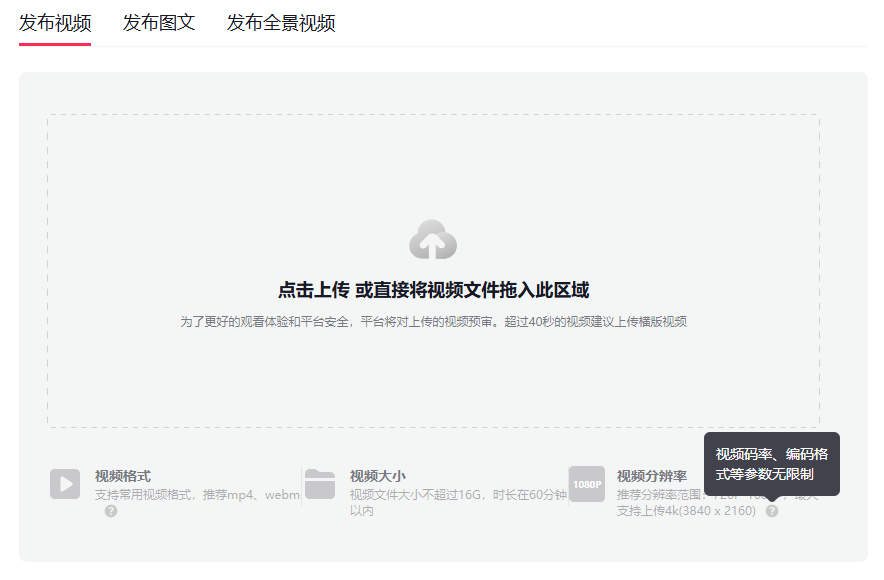Click the 1080P badge icon

click(x=586, y=484)
